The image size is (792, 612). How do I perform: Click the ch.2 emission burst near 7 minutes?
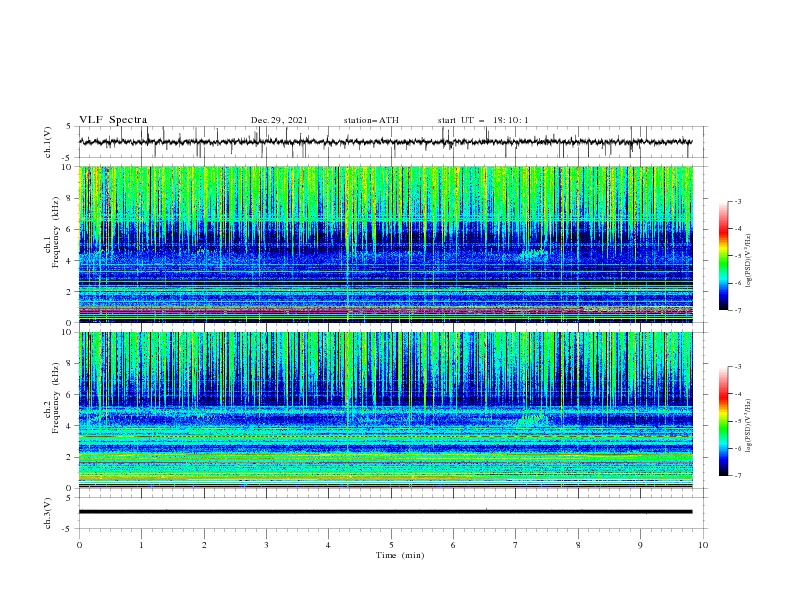533,419
